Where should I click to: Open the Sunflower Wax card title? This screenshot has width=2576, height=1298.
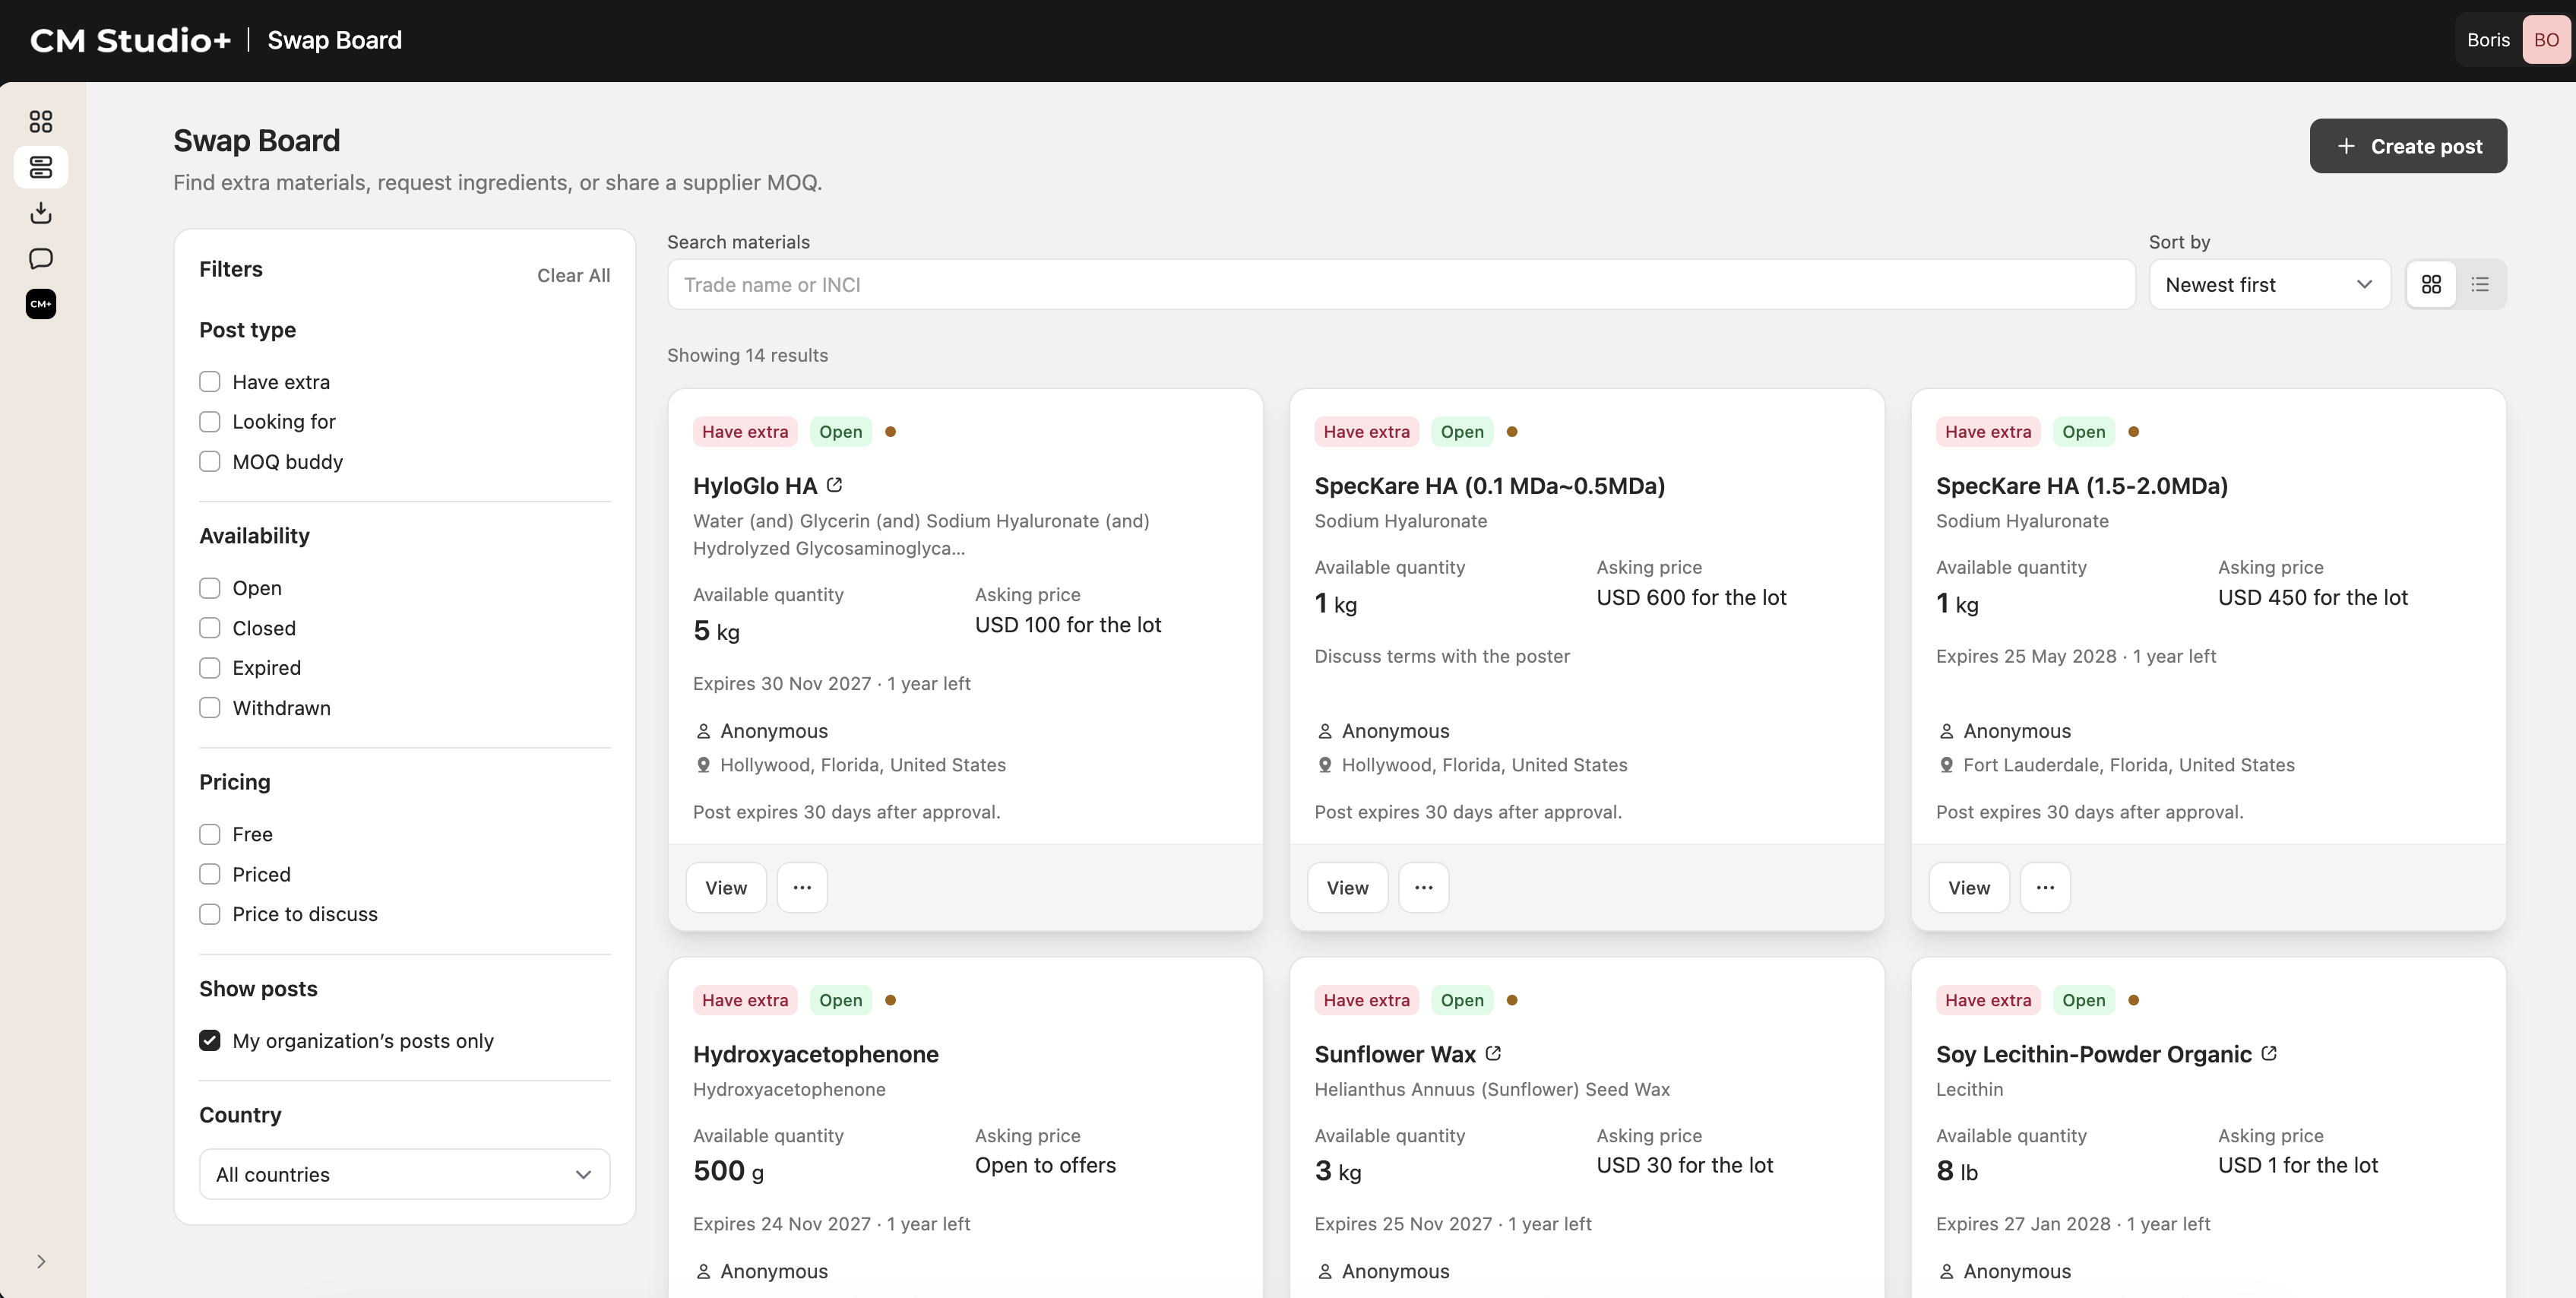pyautogui.click(x=1395, y=1054)
